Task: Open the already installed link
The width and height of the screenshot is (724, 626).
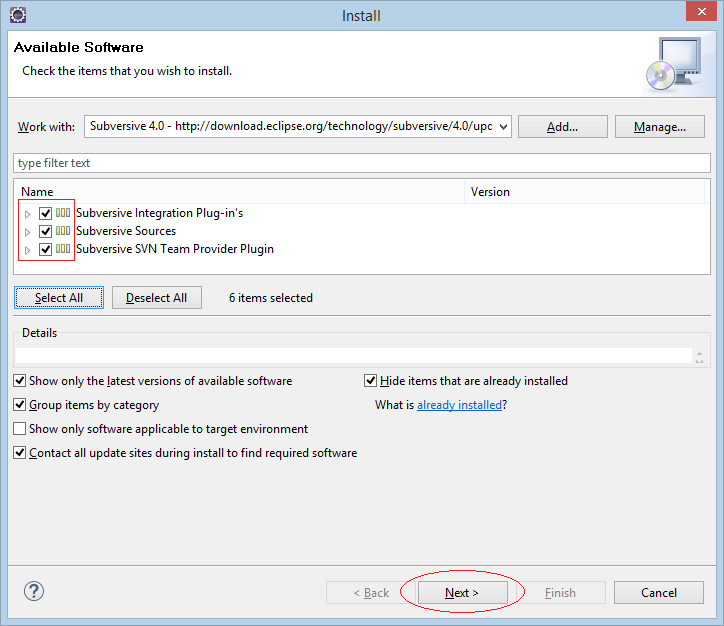Action: 459,405
